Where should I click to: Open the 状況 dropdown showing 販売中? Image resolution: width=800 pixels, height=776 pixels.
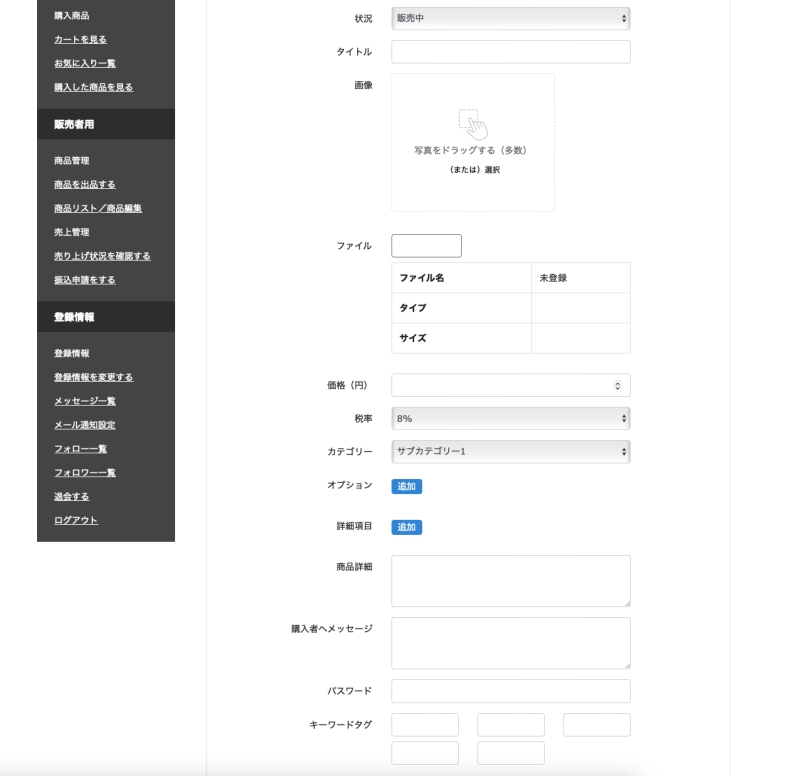(x=511, y=18)
